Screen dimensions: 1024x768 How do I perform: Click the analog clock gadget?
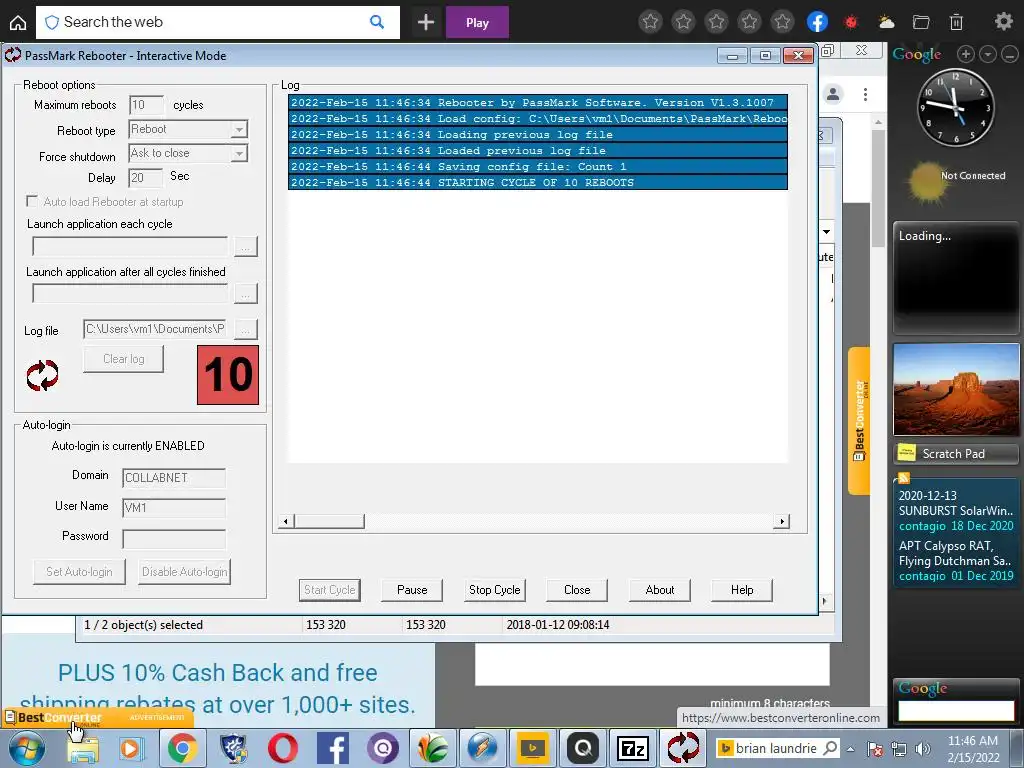955,107
